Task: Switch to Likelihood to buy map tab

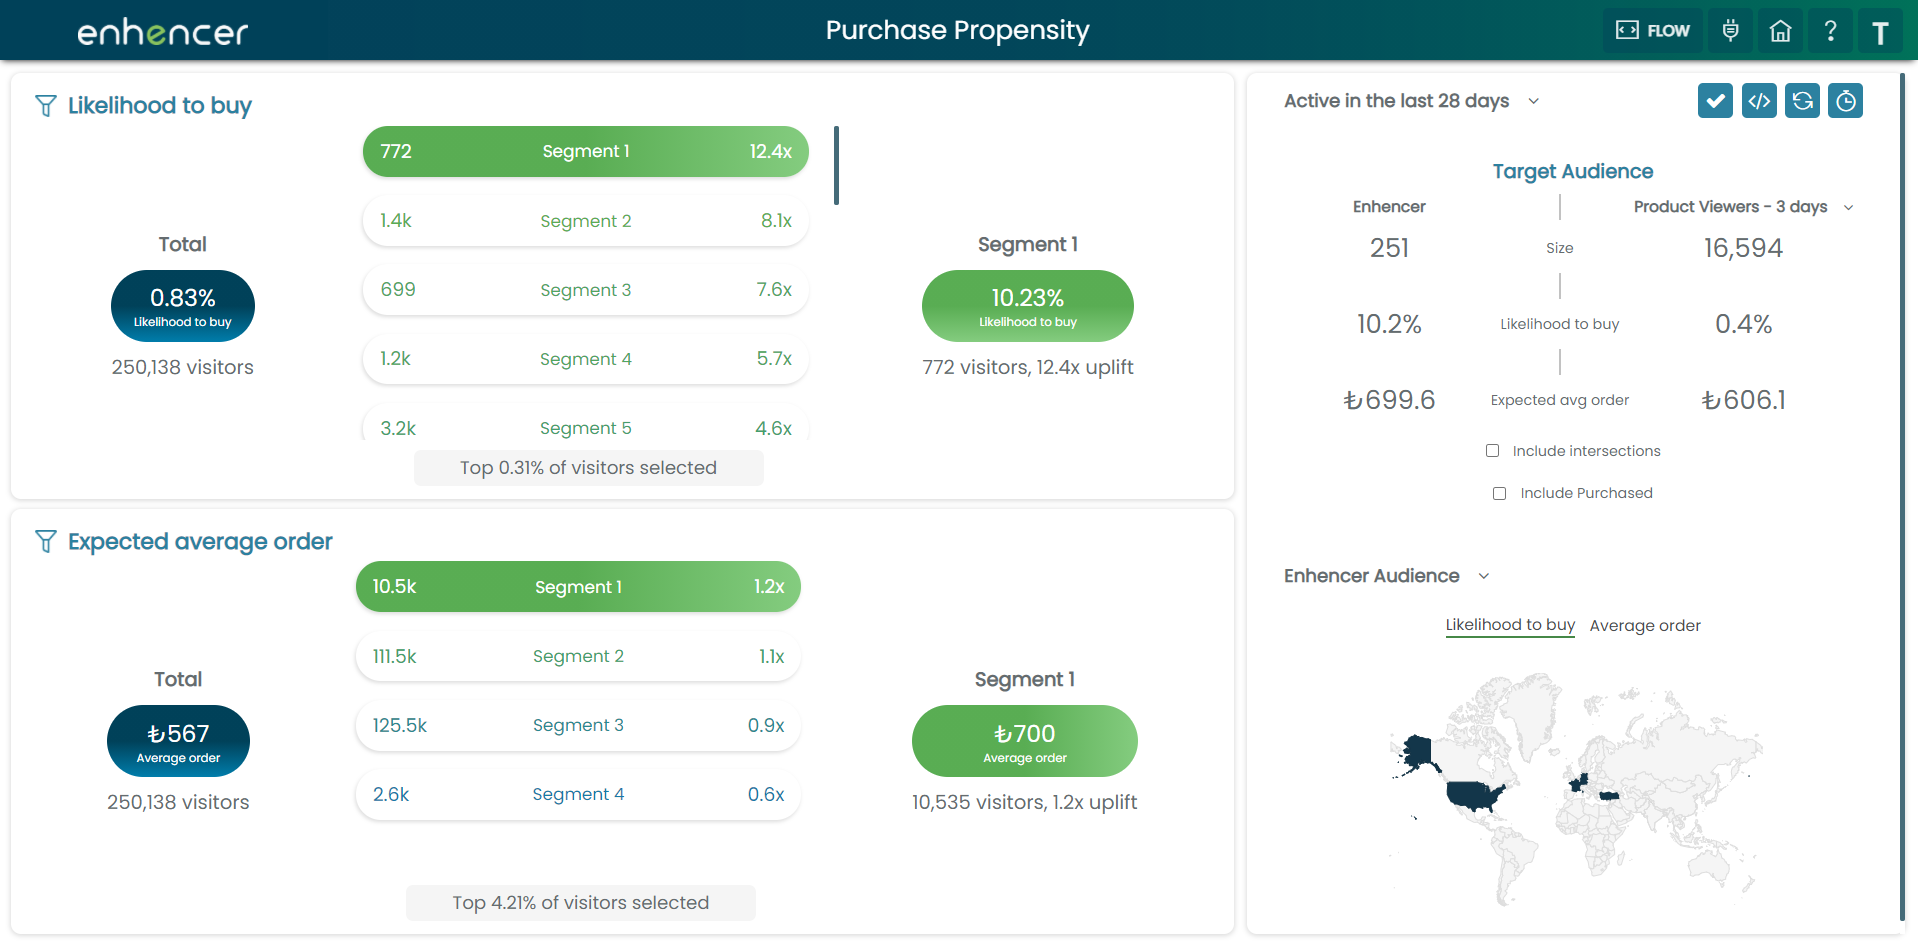Action: pyautogui.click(x=1510, y=625)
